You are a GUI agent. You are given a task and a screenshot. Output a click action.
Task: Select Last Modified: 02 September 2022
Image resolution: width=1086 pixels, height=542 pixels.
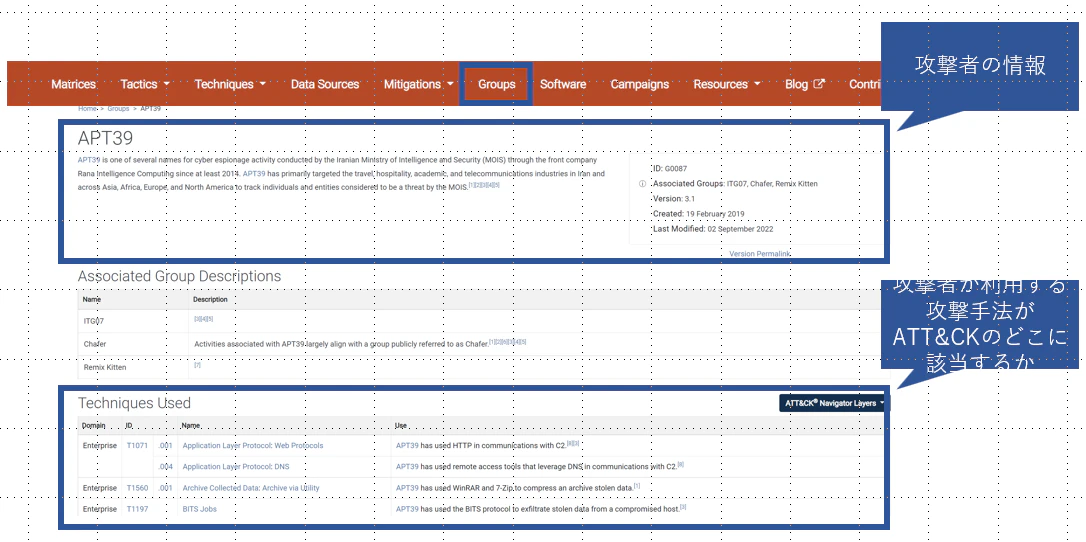(713, 229)
